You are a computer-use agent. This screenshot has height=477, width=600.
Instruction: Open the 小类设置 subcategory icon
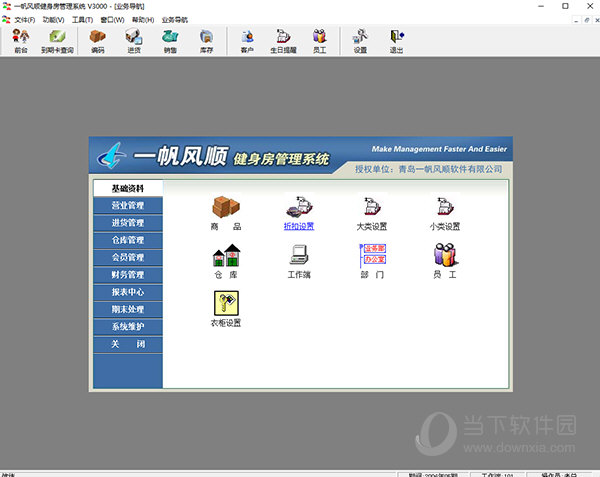tap(445, 207)
